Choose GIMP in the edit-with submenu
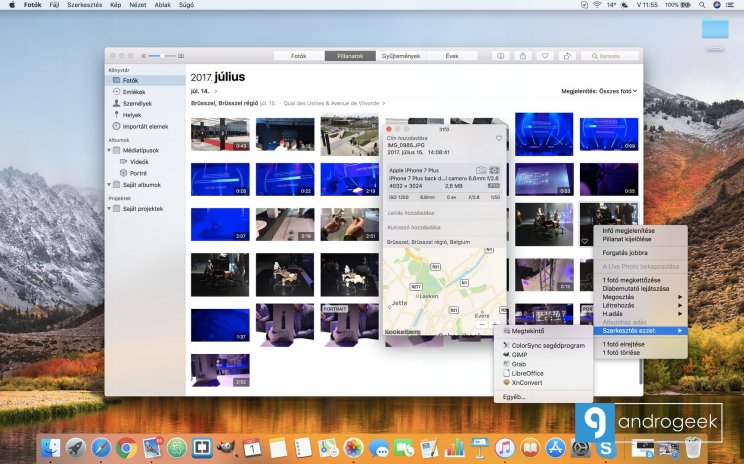744x464 pixels. [x=519, y=354]
